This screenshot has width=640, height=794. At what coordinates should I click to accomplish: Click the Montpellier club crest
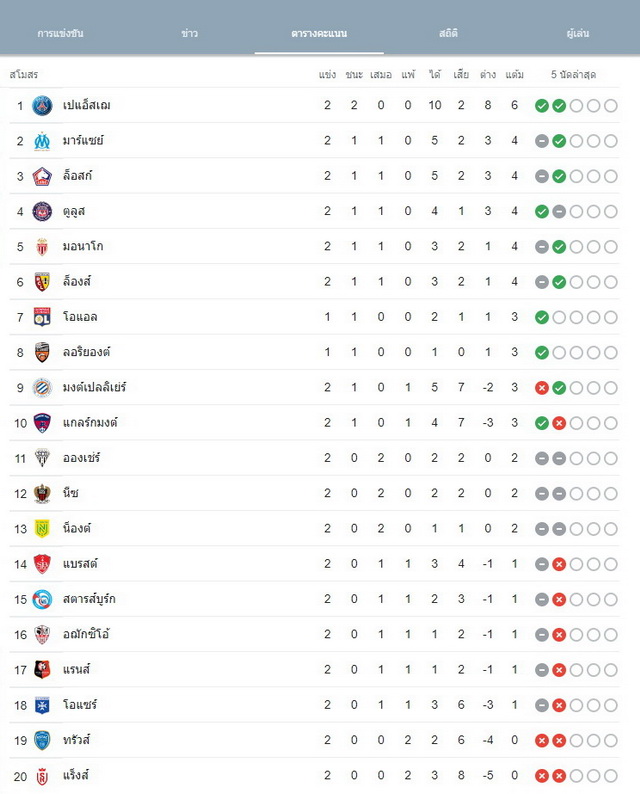[x=42, y=387]
